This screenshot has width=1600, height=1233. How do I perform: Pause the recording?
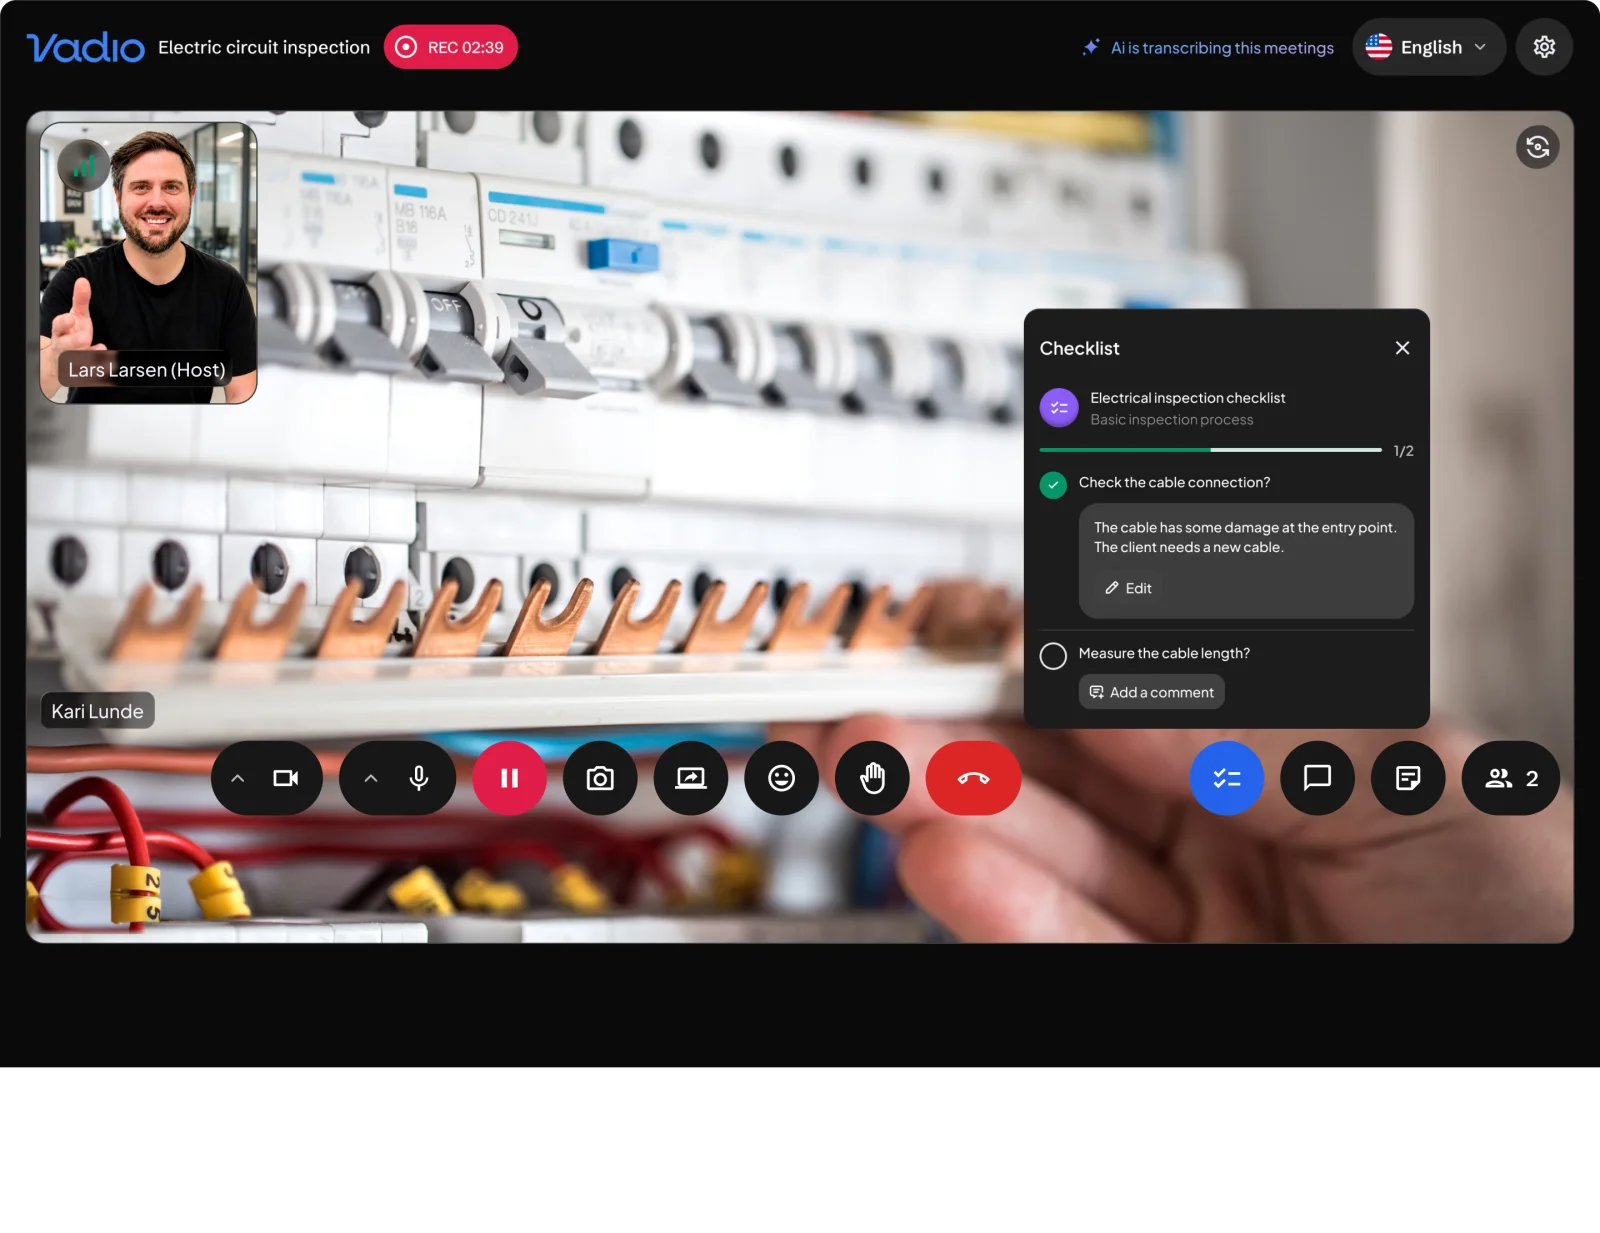(509, 778)
